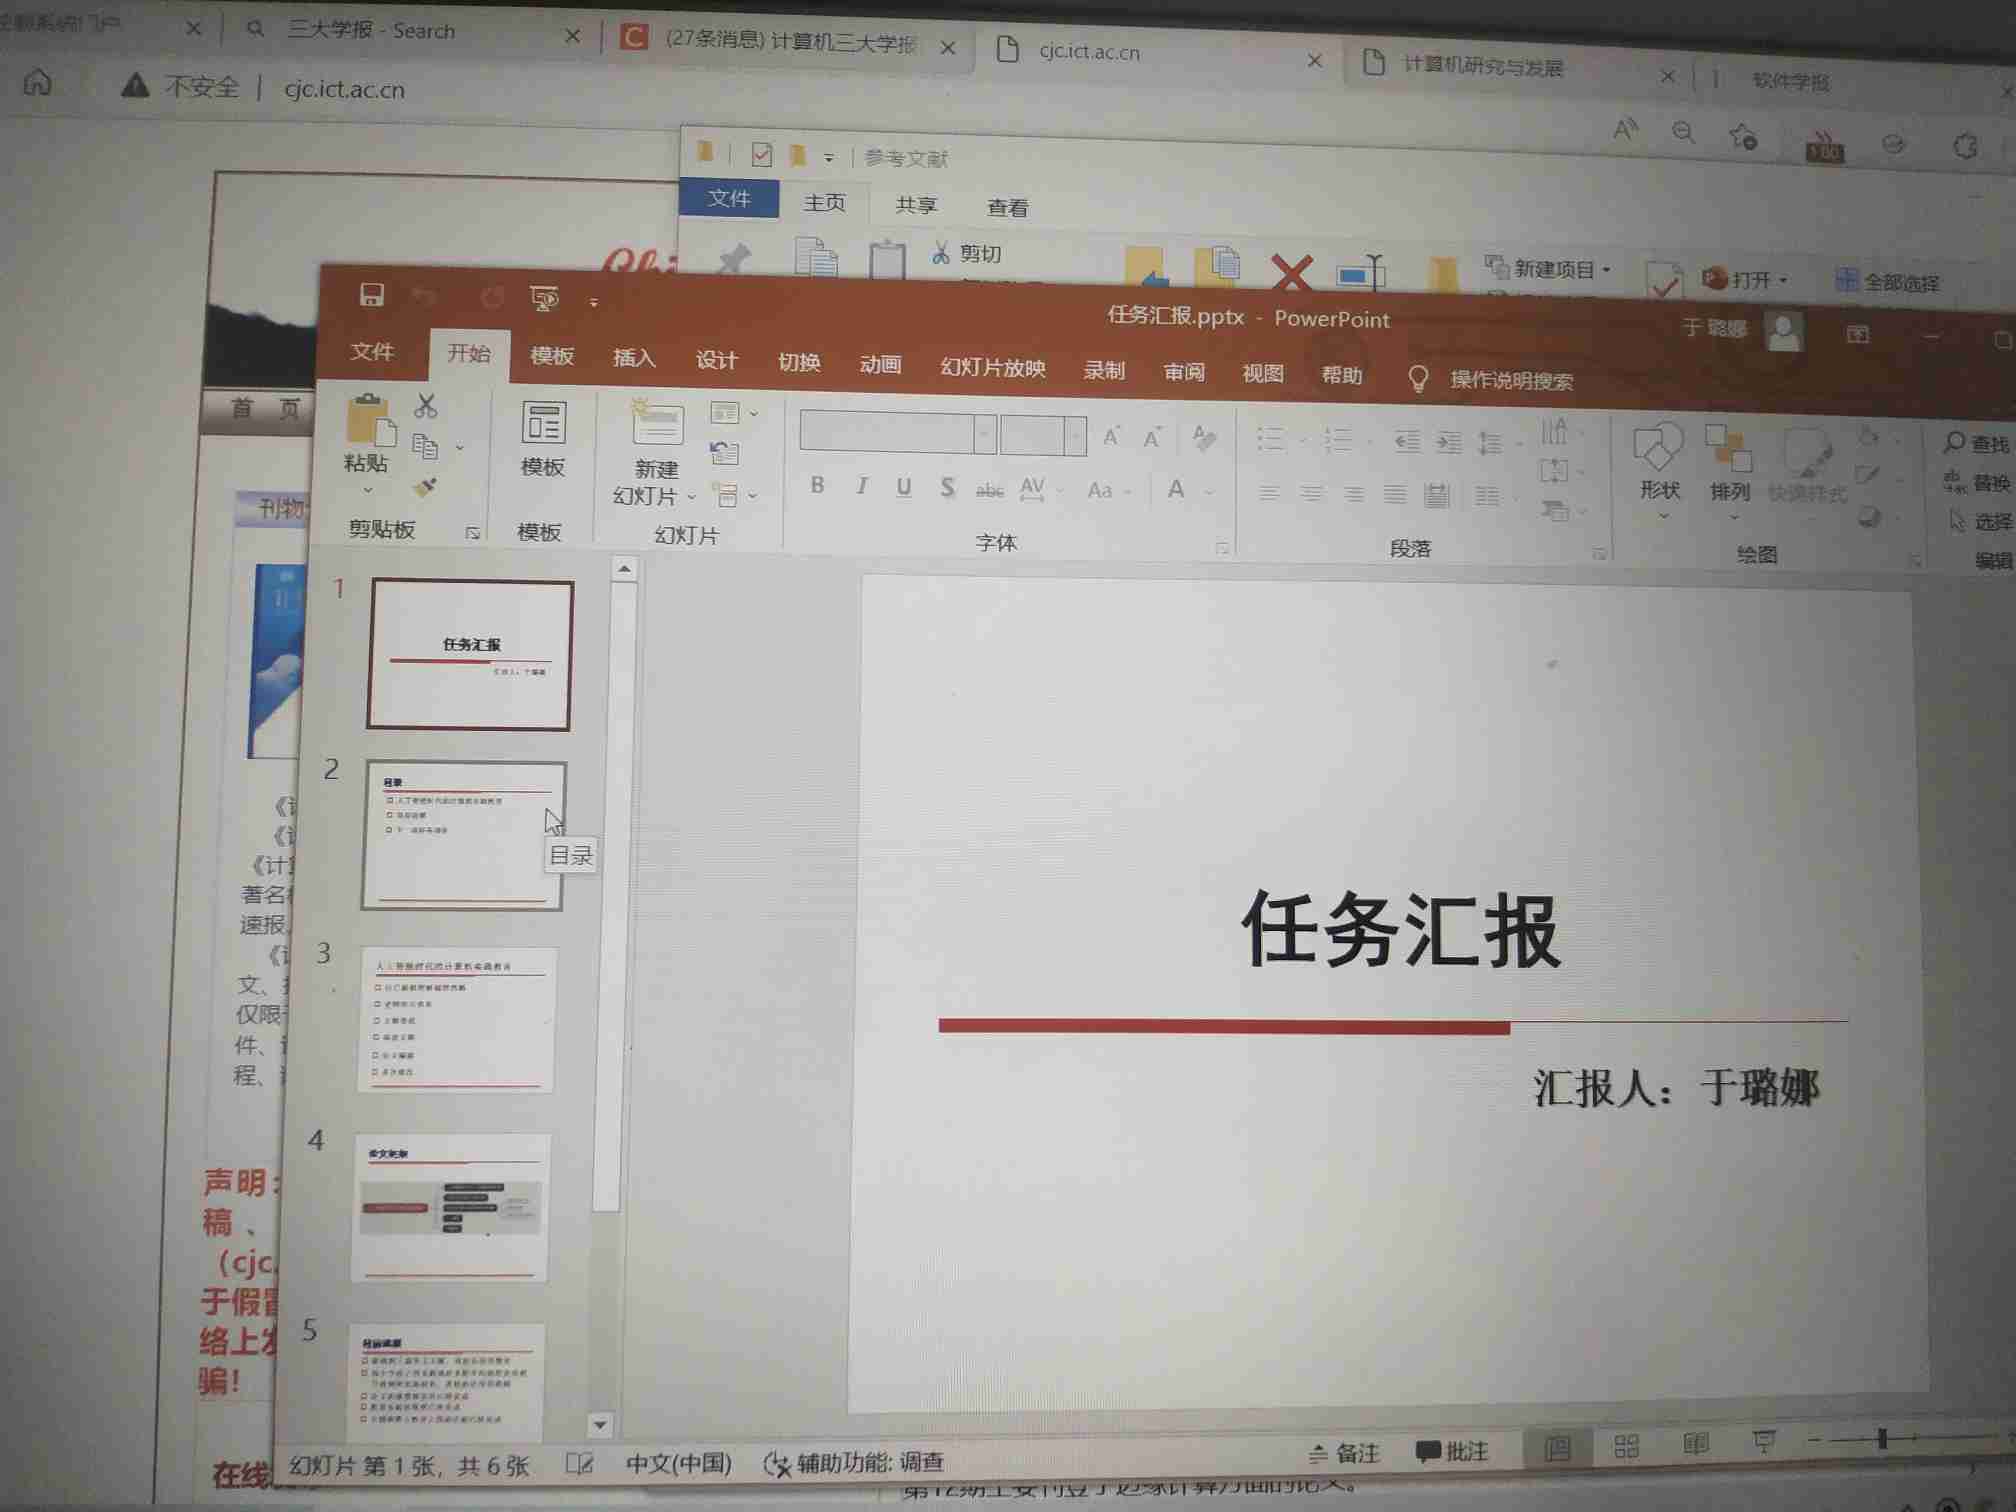
Task: Select slide 3 thumbnail in panel
Action: (x=457, y=1019)
